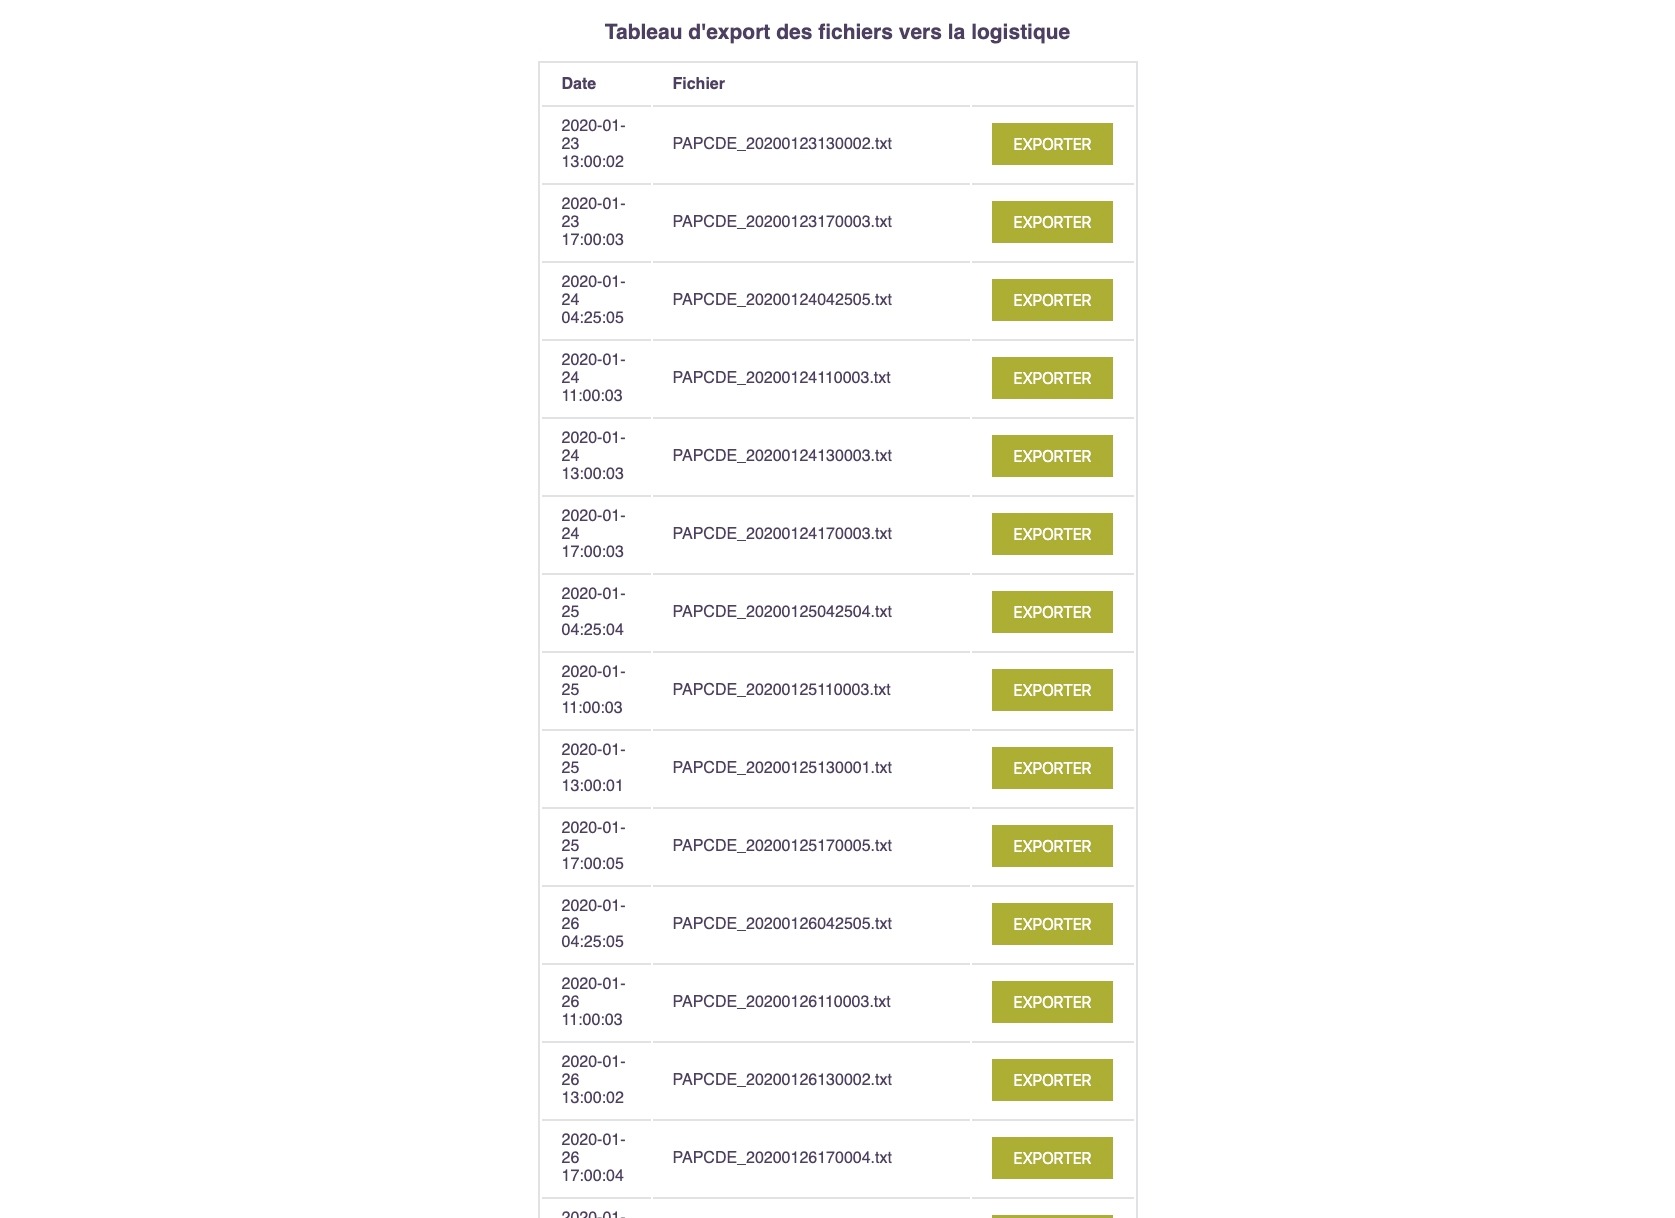Export file dated 2020-01-24 13:00:03

tap(1051, 456)
